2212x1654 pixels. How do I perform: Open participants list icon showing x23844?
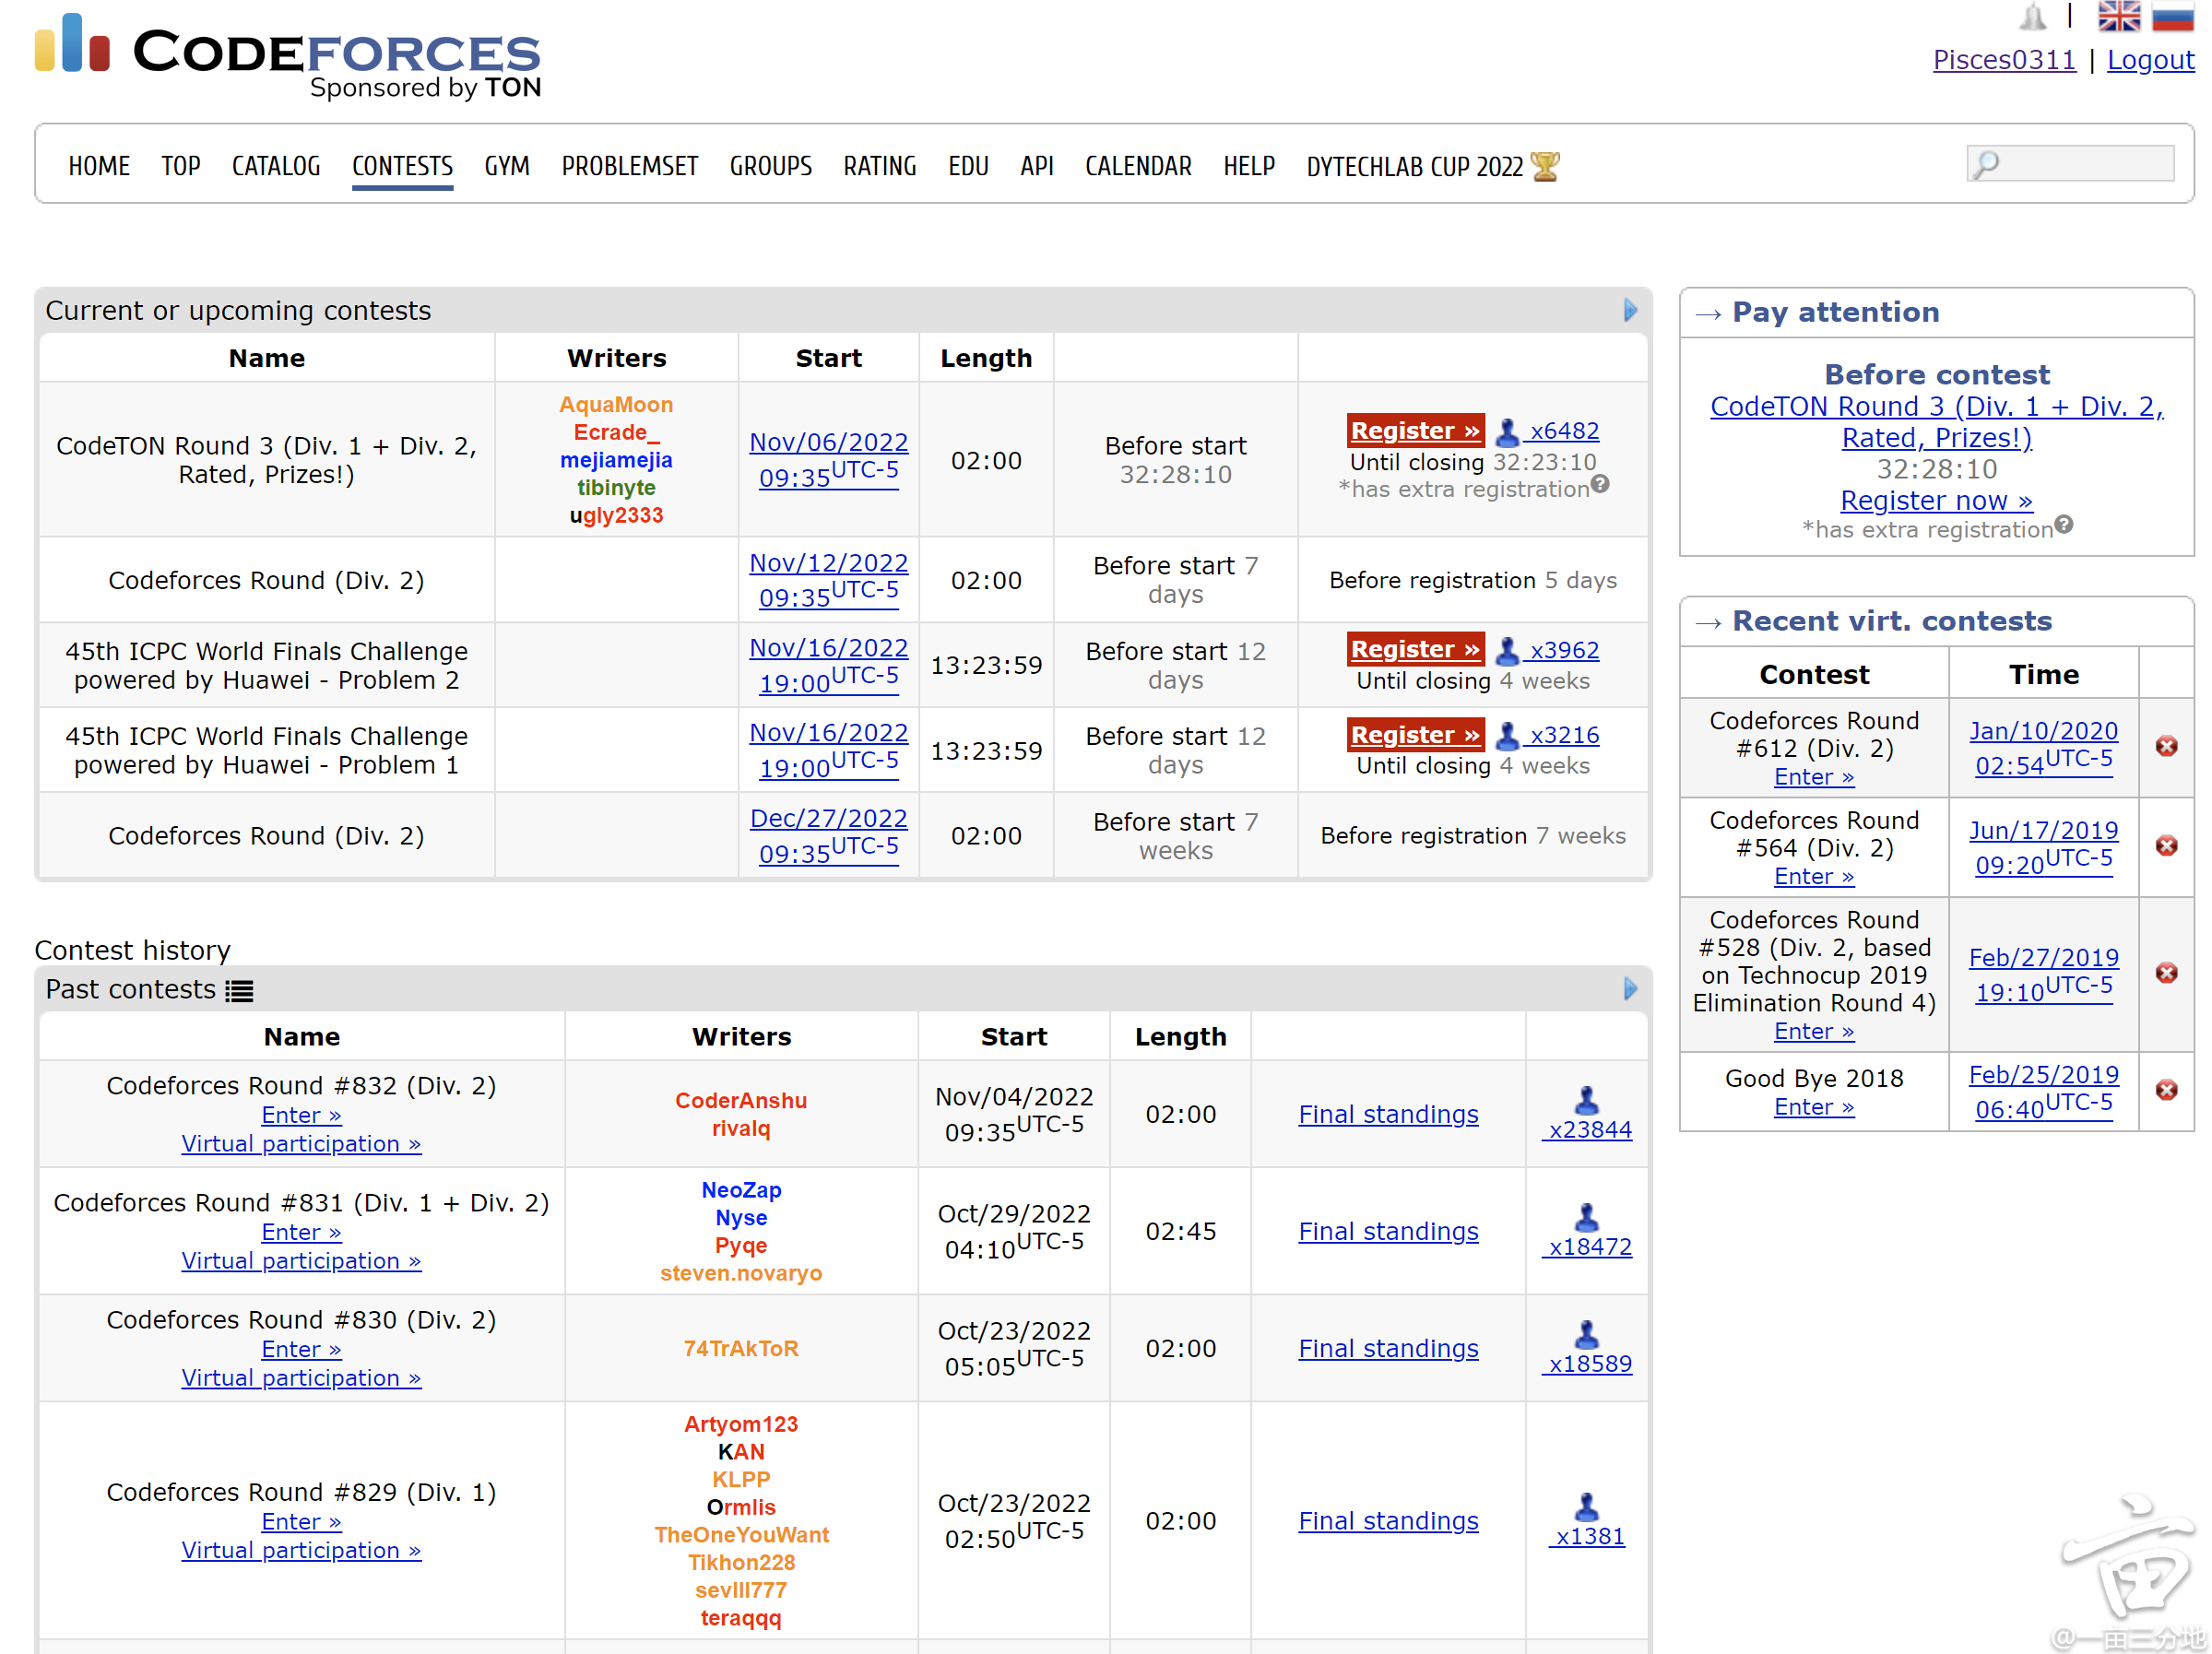1586,1100
